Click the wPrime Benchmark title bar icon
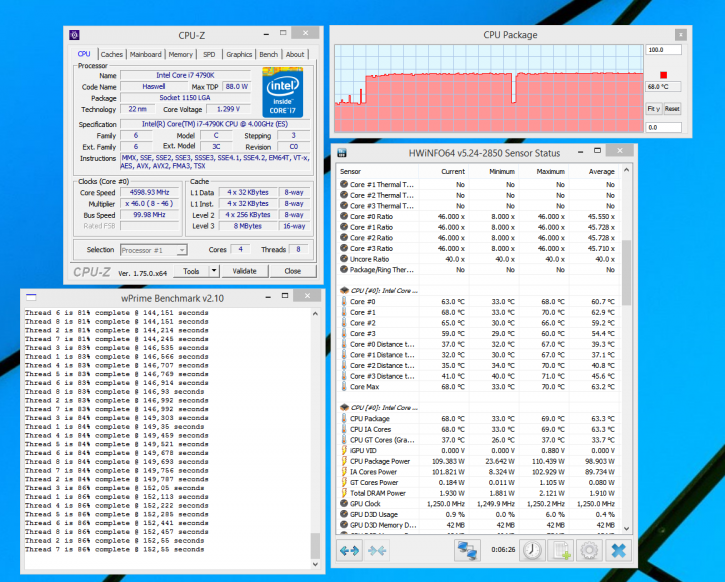This screenshot has width=725, height=582. (31, 297)
